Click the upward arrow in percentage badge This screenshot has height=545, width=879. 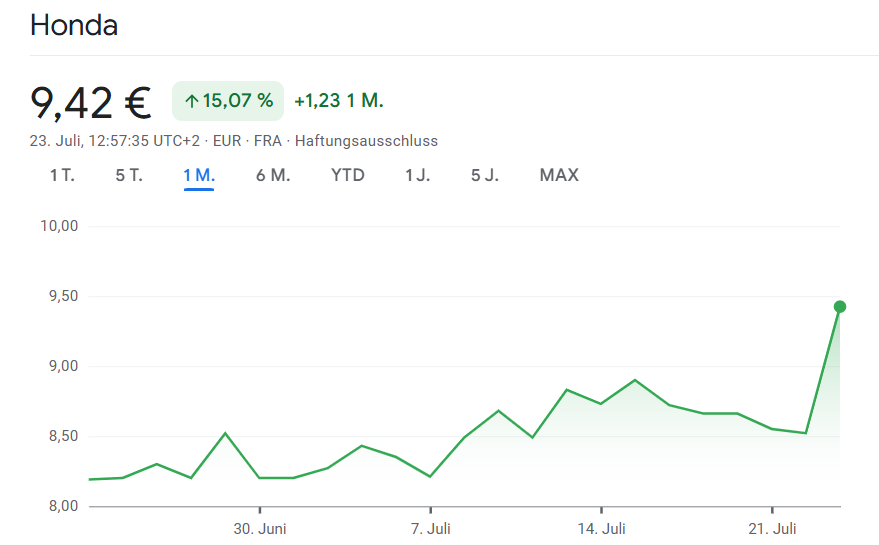[x=192, y=101]
